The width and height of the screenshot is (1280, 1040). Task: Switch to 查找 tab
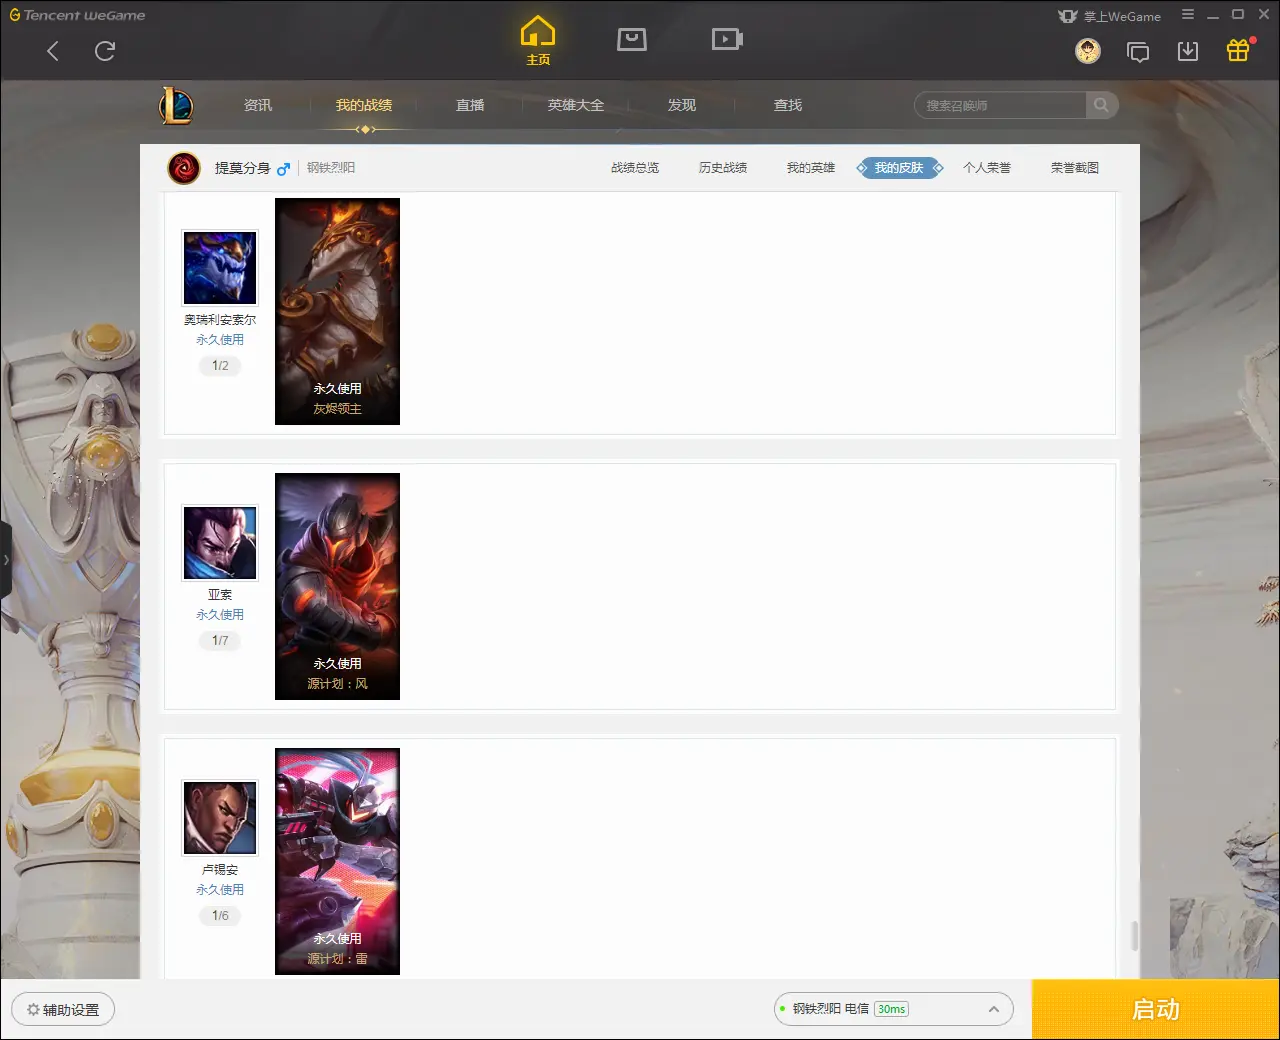tap(788, 105)
